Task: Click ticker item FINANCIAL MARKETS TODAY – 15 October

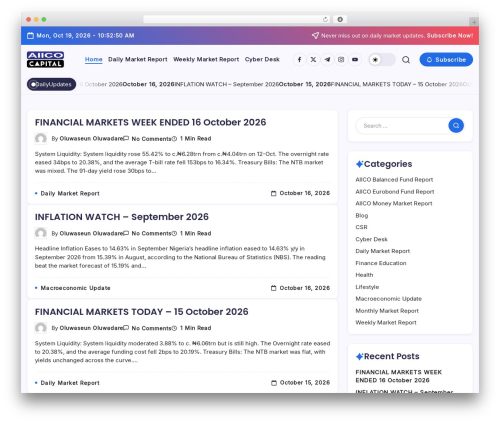Action: (397, 84)
